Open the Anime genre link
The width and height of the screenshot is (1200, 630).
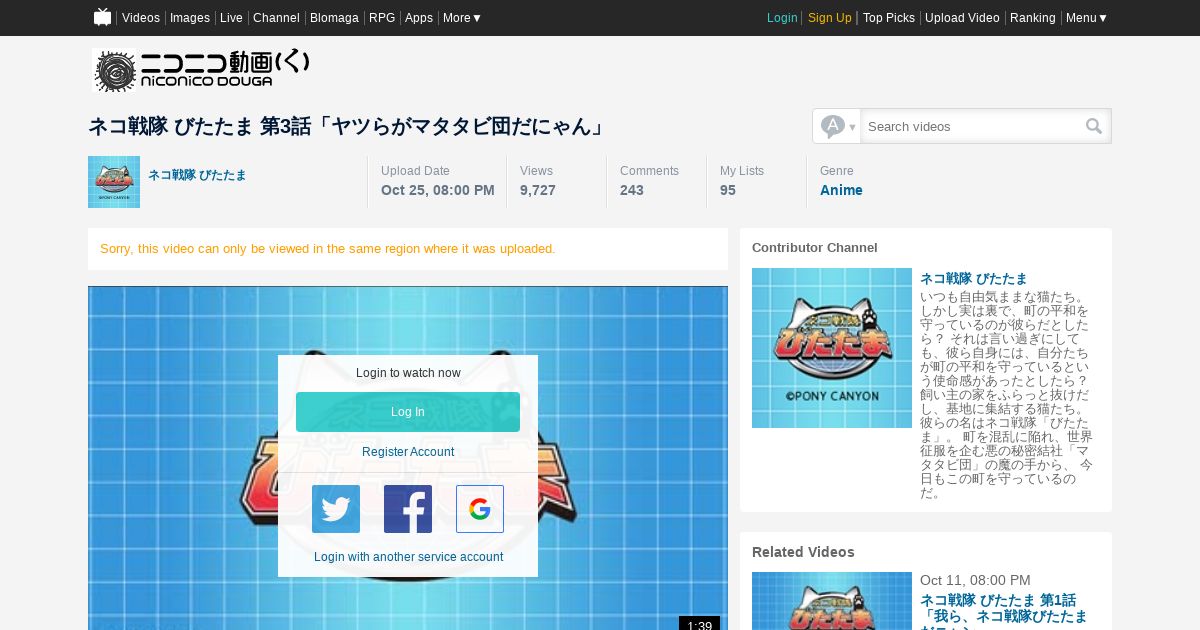click(841, 190)
